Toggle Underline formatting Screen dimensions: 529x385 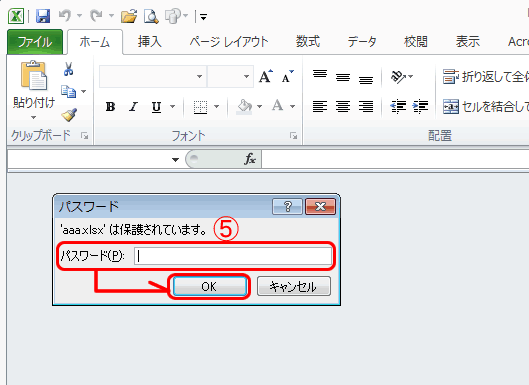(x=156, y=107)
